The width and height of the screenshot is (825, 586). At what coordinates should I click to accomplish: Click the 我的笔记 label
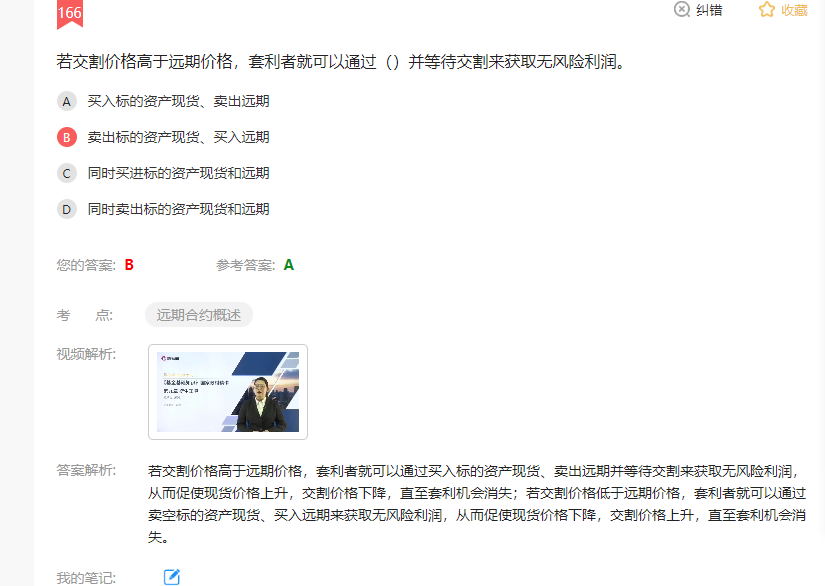tap(86, 578)
